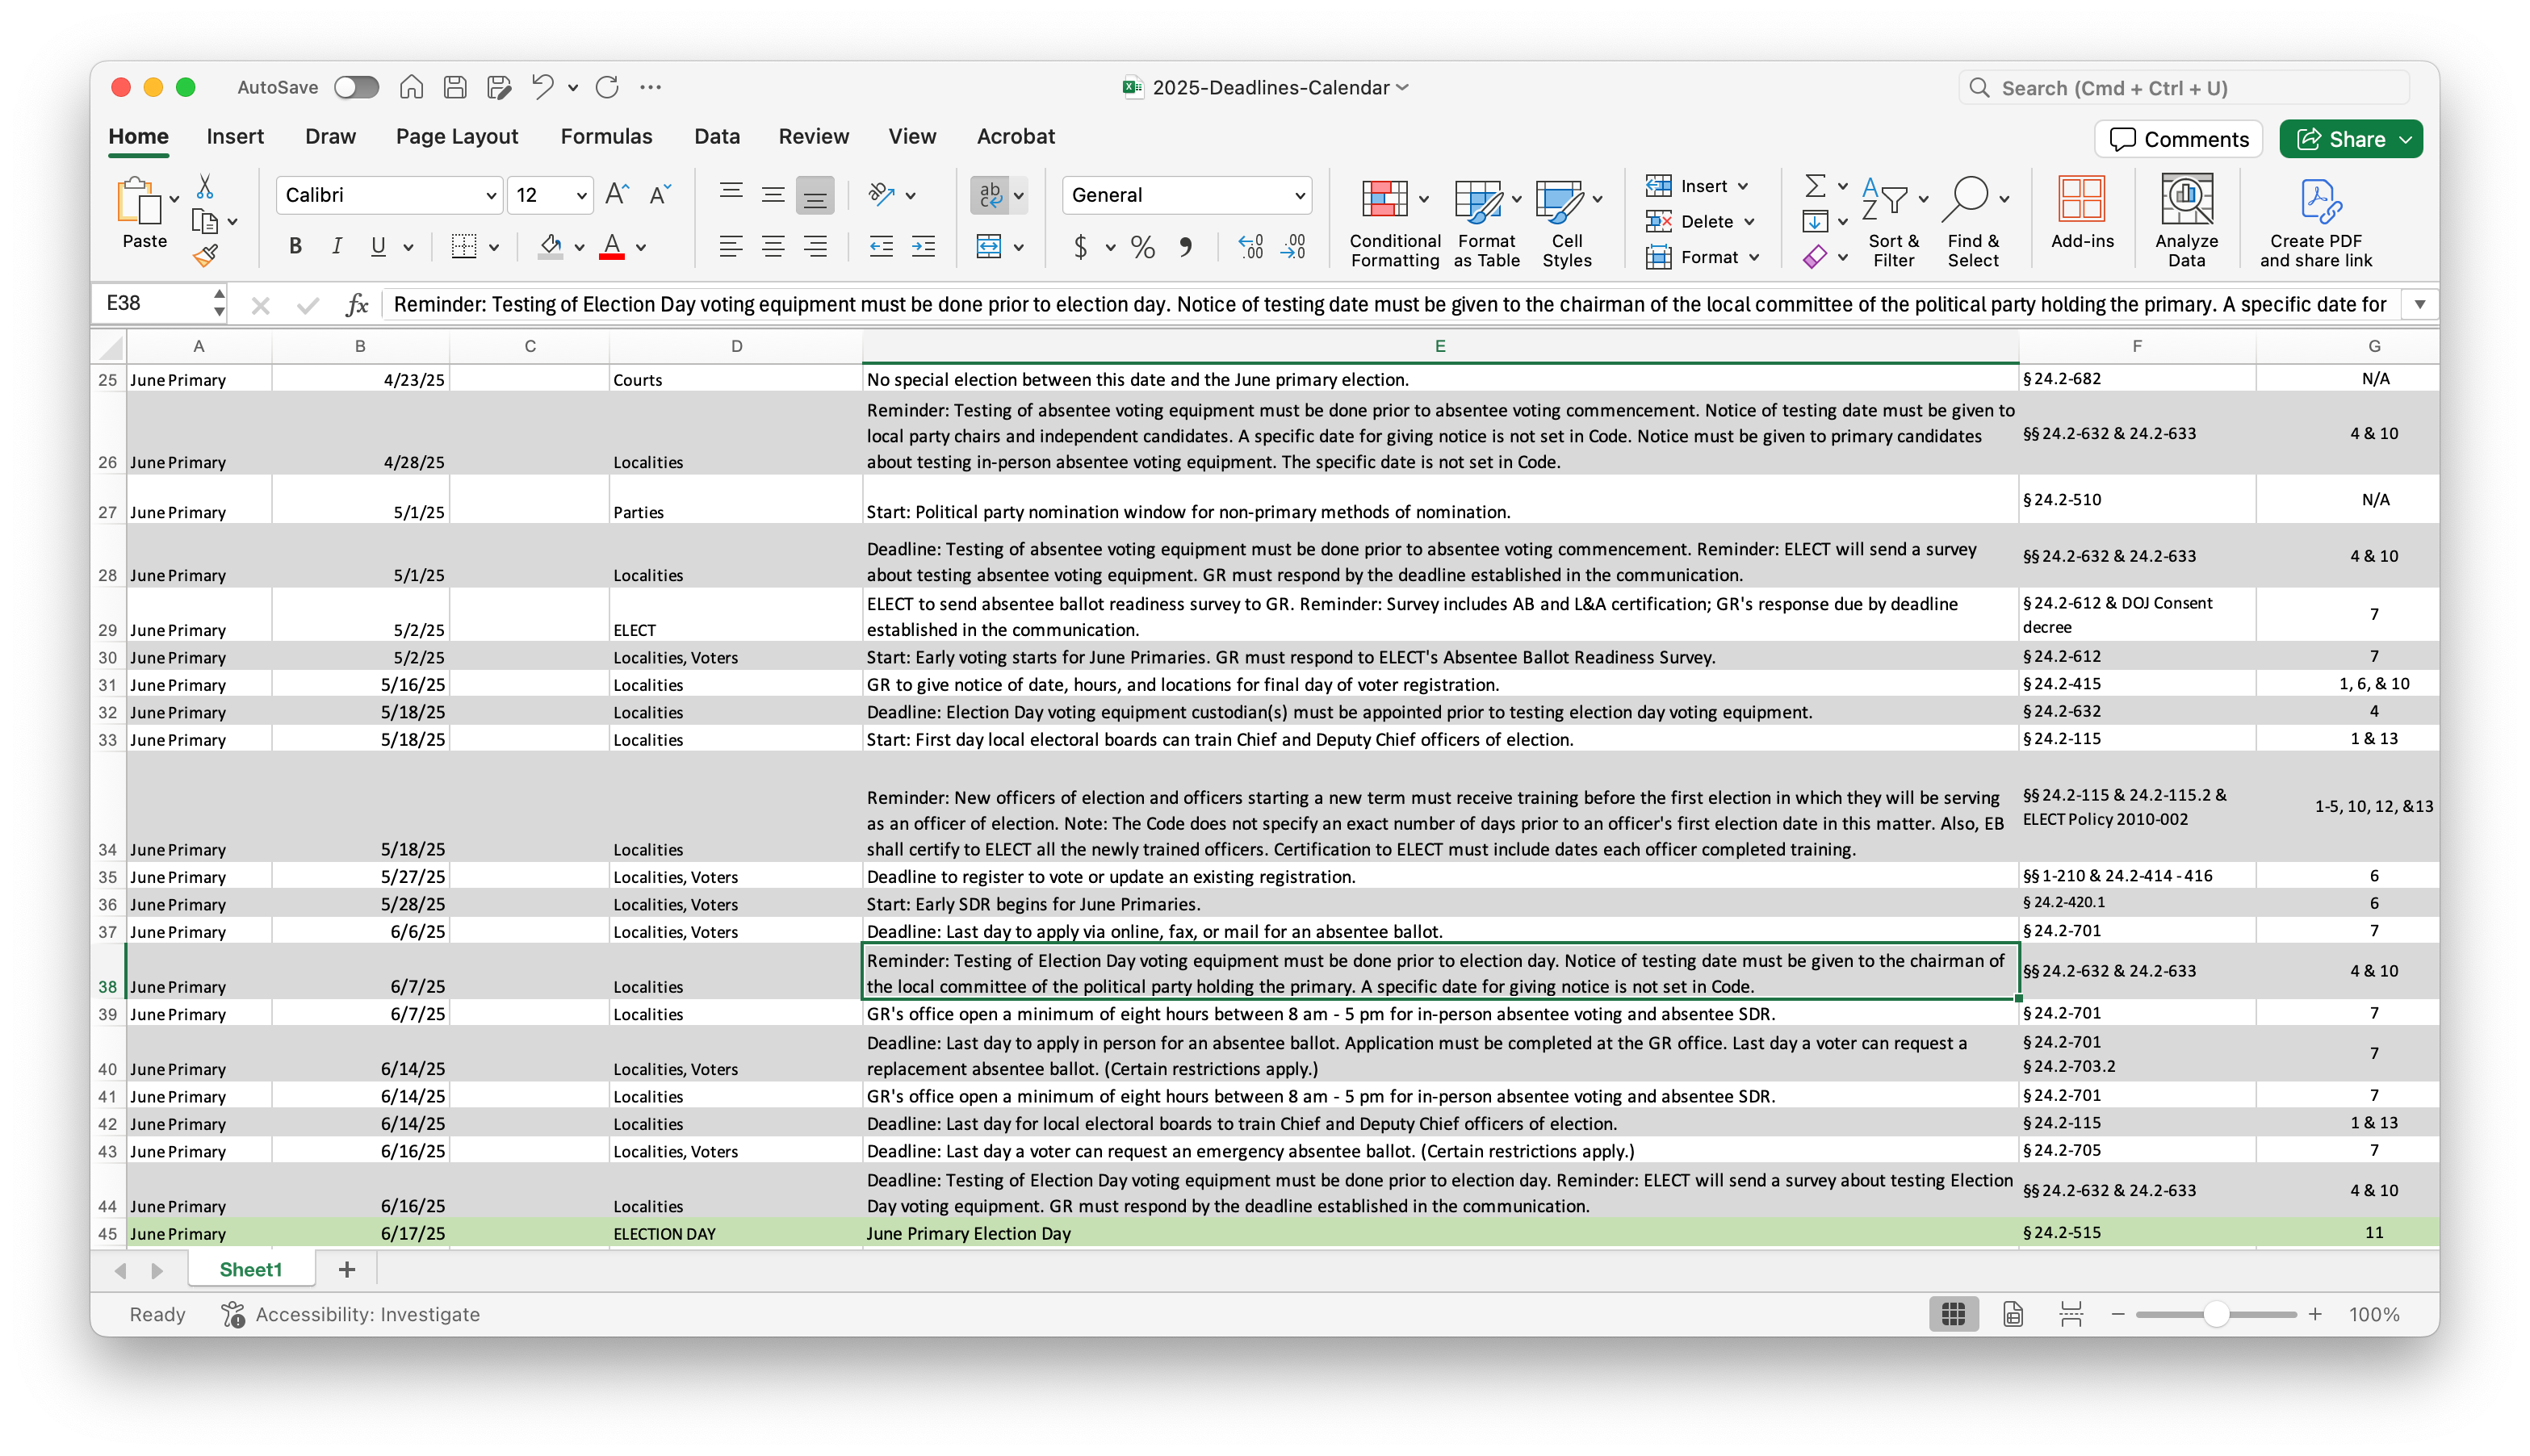Open the Insert ribbon tab
This screenshot has height=1456, width=2530.
click(235, 137)
